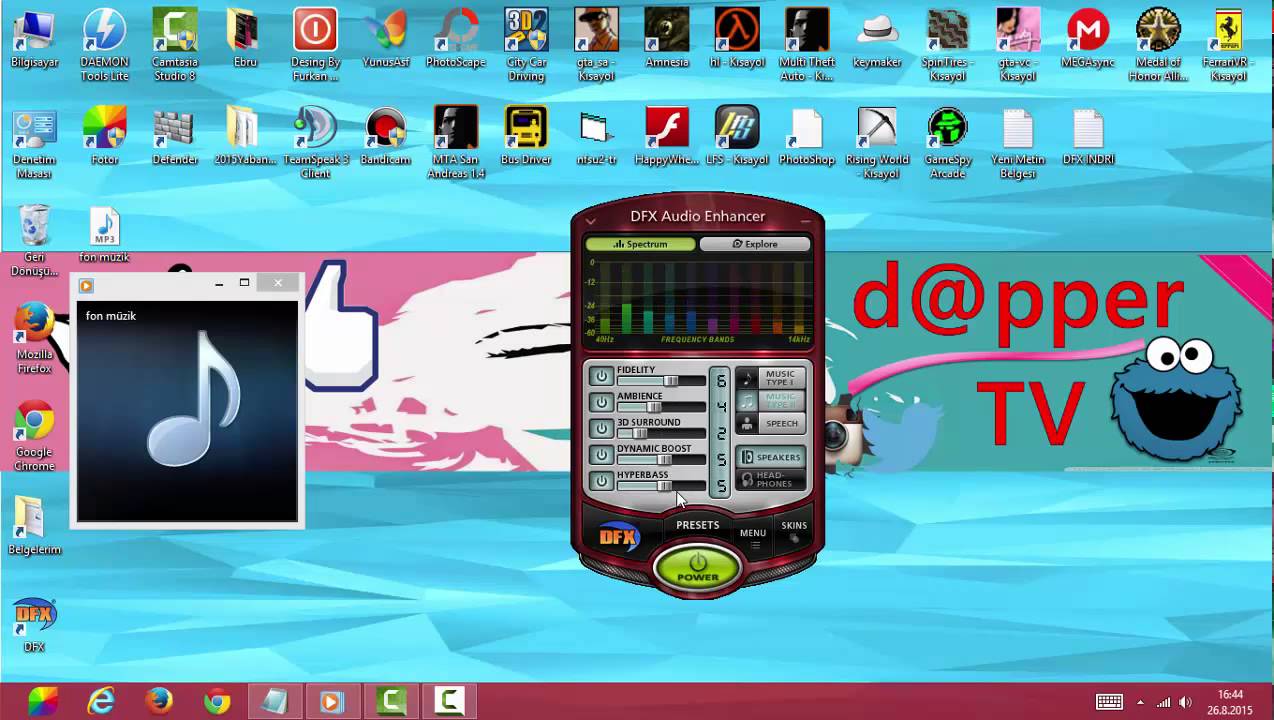Viewport: 1274px width, 720px height.
Task: Toggle the Dynamic Boost power button
Action: 601,455
